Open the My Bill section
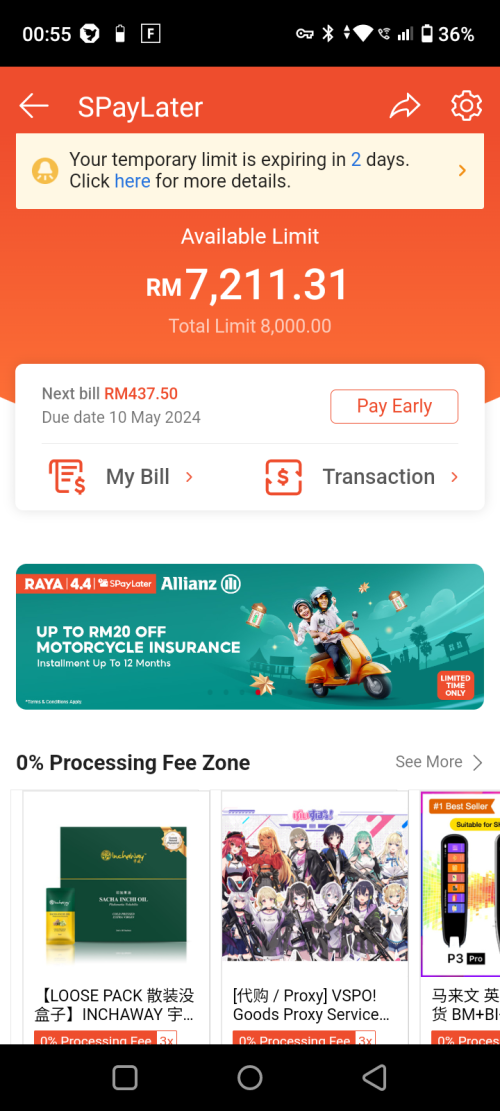This screenshot has width=500, height=1111. pyautogui.click(x=121, y=477)
